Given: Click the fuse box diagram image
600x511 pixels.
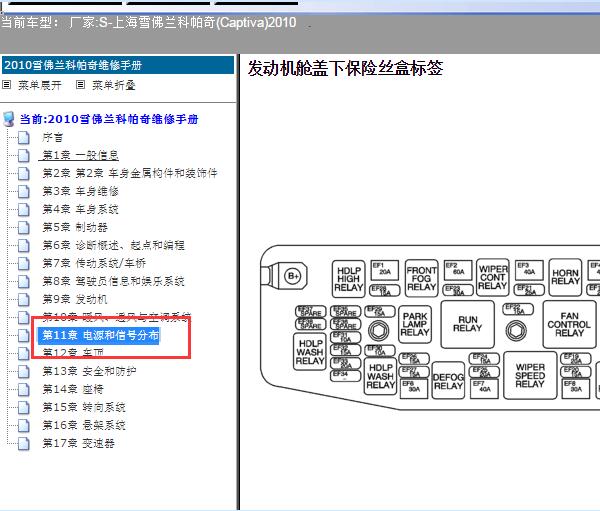Looking at the screenshot, I should click(x=430, y=327).
